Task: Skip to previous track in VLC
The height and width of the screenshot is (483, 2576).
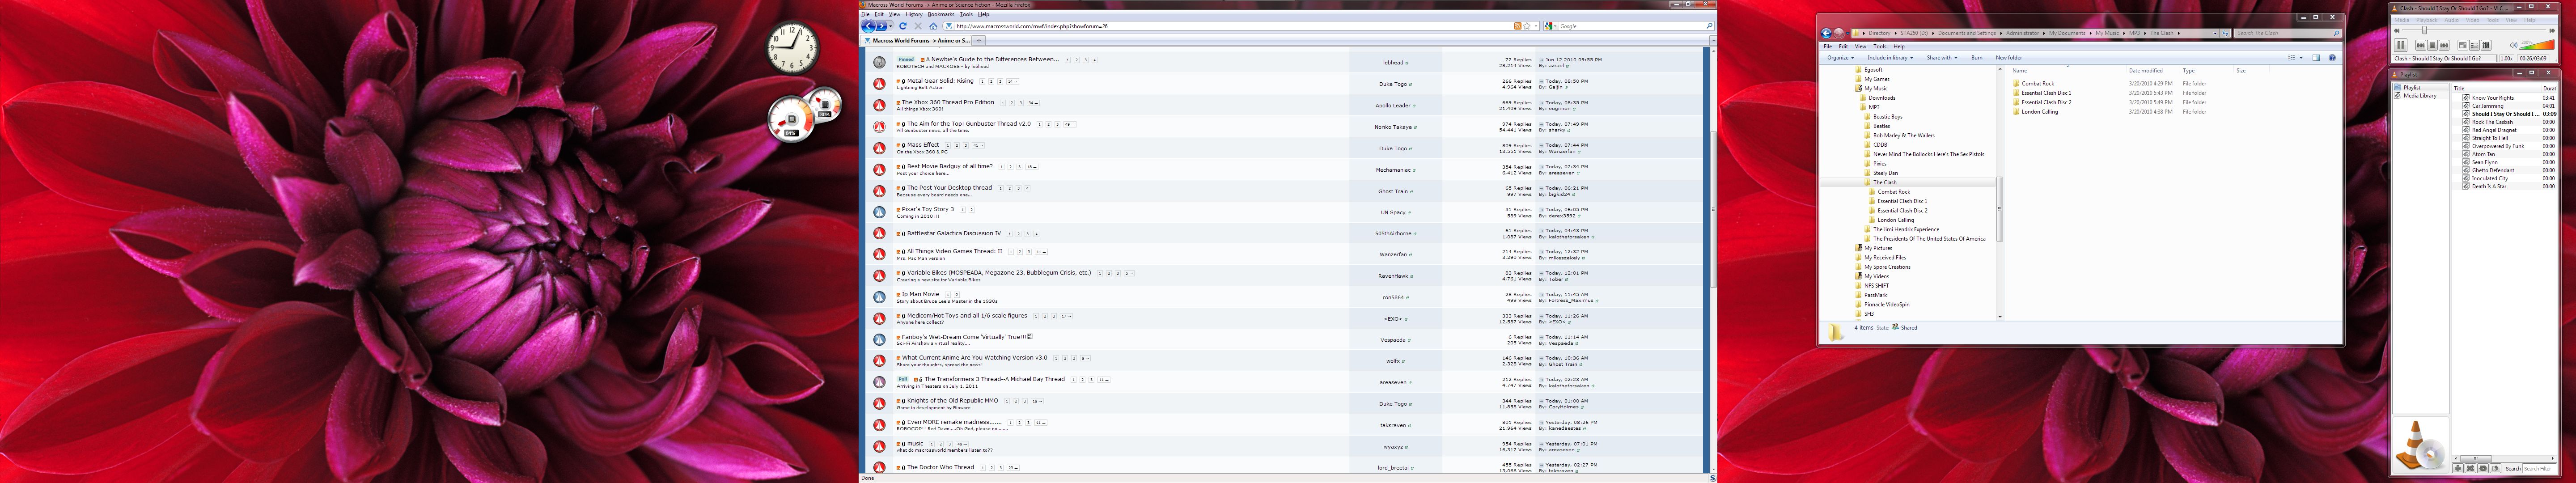Action: point(2421,45)
